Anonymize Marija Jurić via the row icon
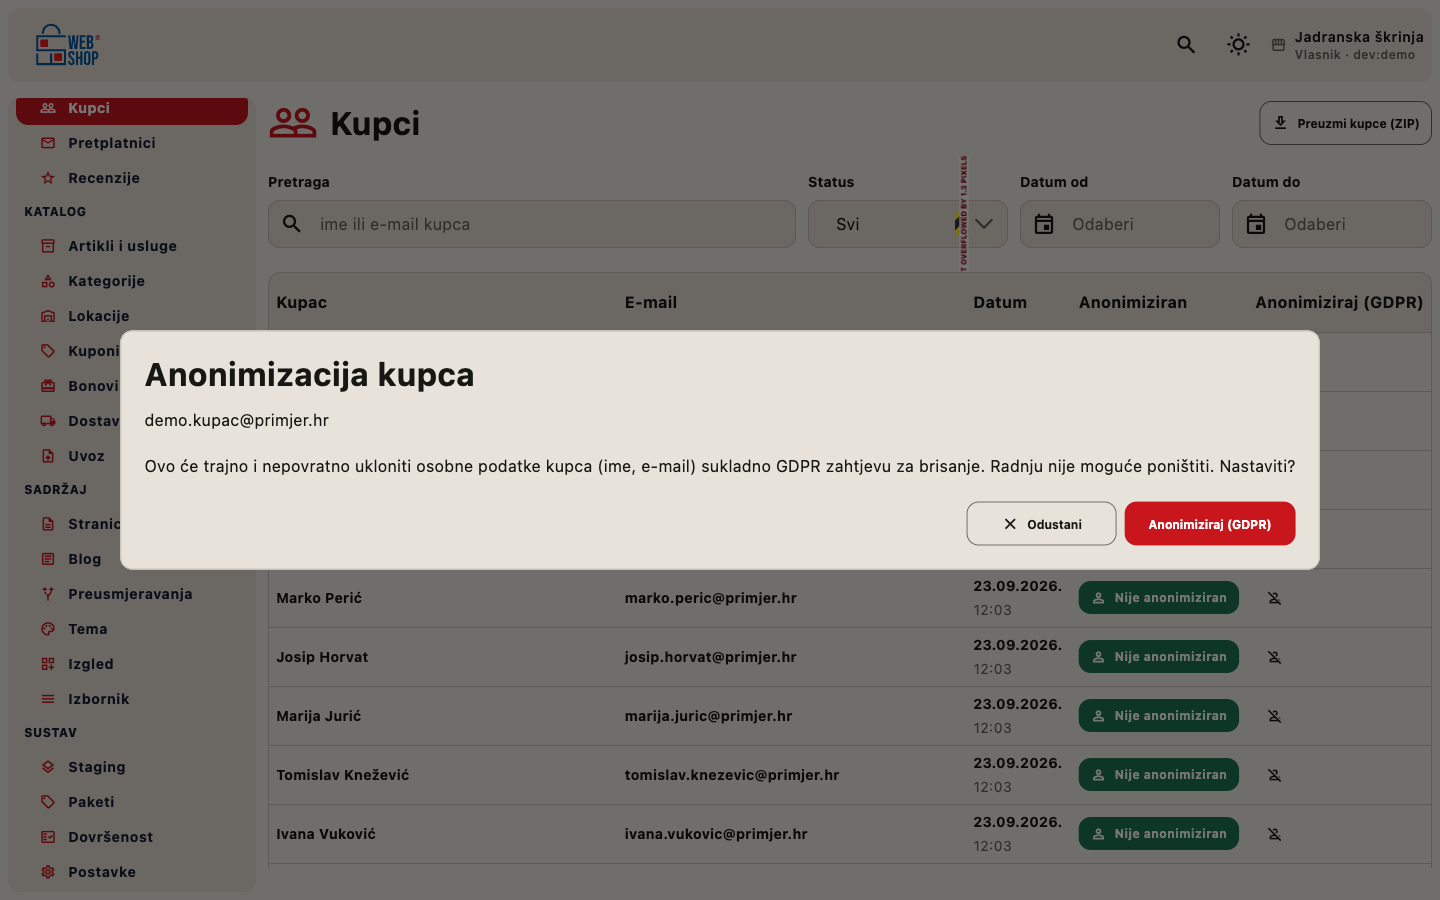The width and height of the screenshot is (1440, 900). [x=1274, y=716]
